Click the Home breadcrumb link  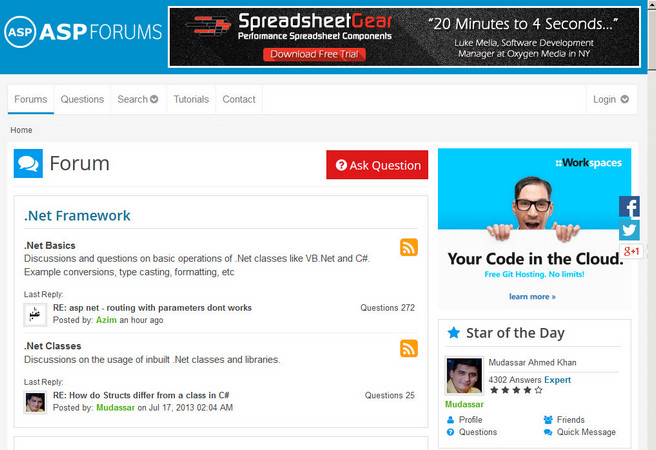click(x=21, y=130)
